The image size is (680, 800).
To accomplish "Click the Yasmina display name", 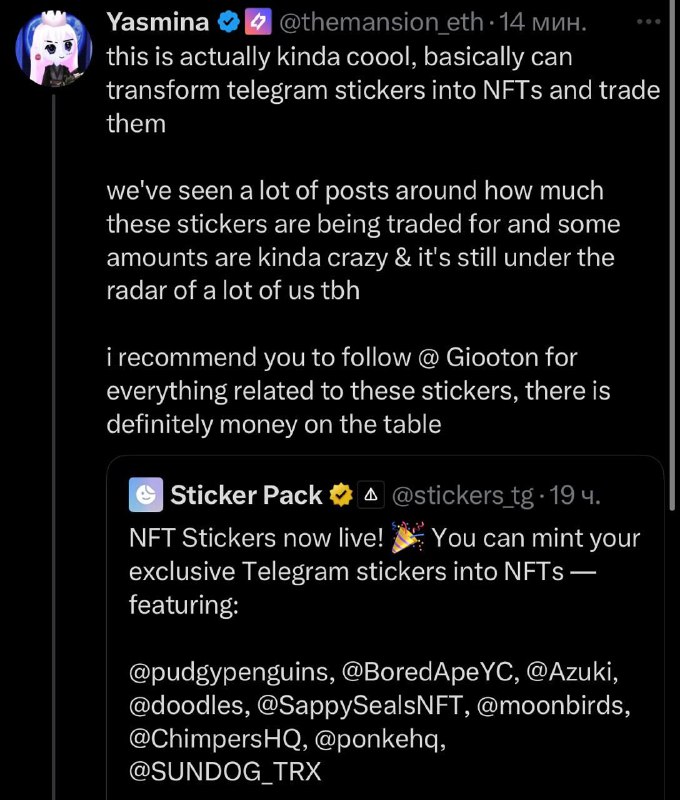I will pyautogui.click(x=158, y=21).
